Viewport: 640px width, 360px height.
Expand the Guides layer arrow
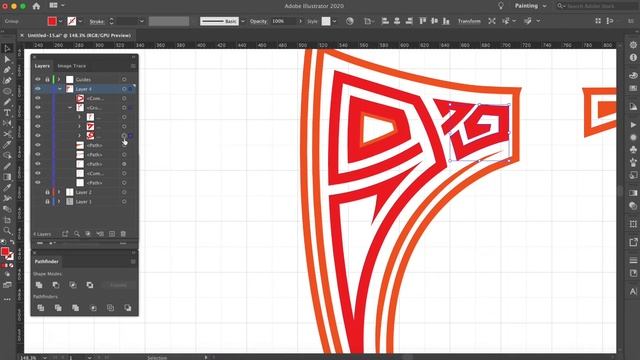pyautogui.click(x=59, y=79)
